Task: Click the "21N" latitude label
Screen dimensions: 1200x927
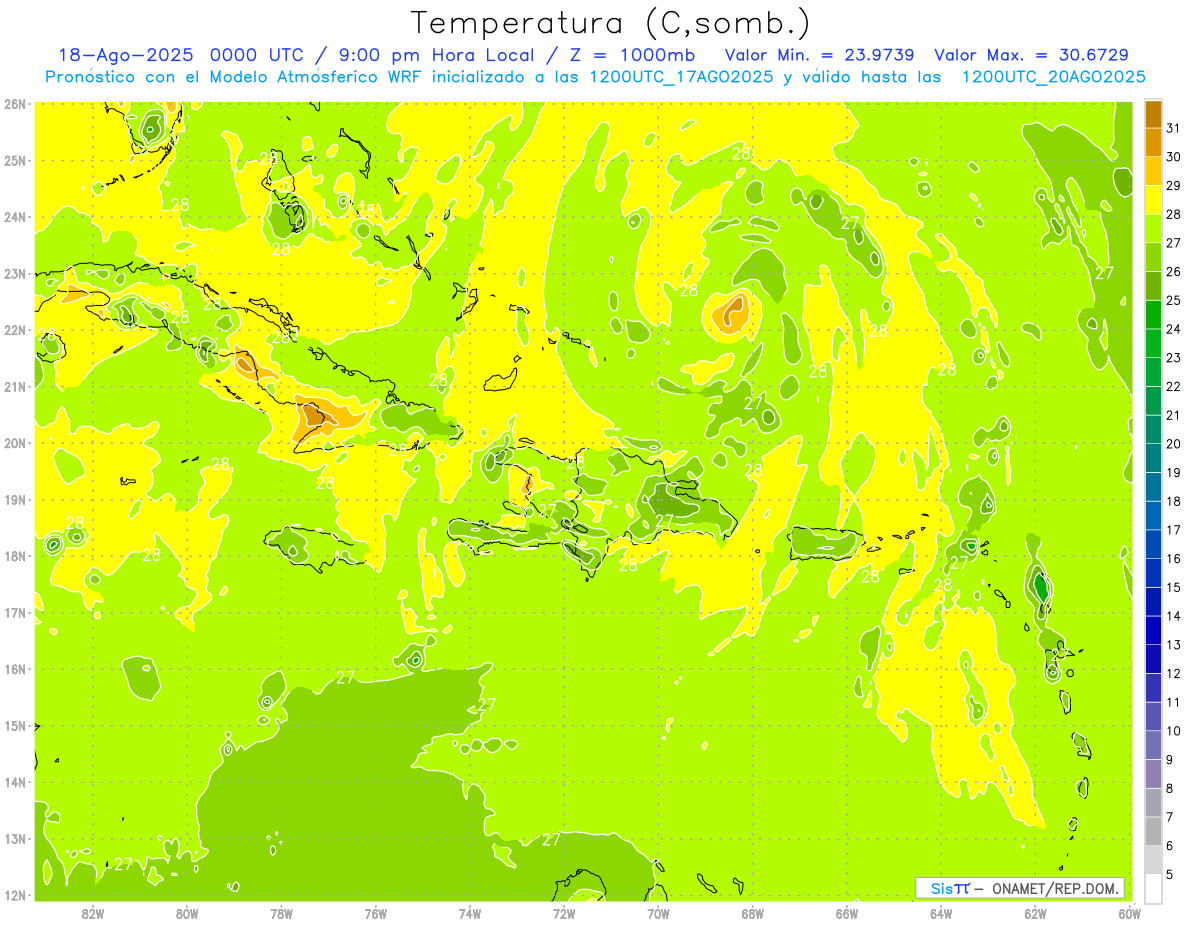Action: [14, 386]
